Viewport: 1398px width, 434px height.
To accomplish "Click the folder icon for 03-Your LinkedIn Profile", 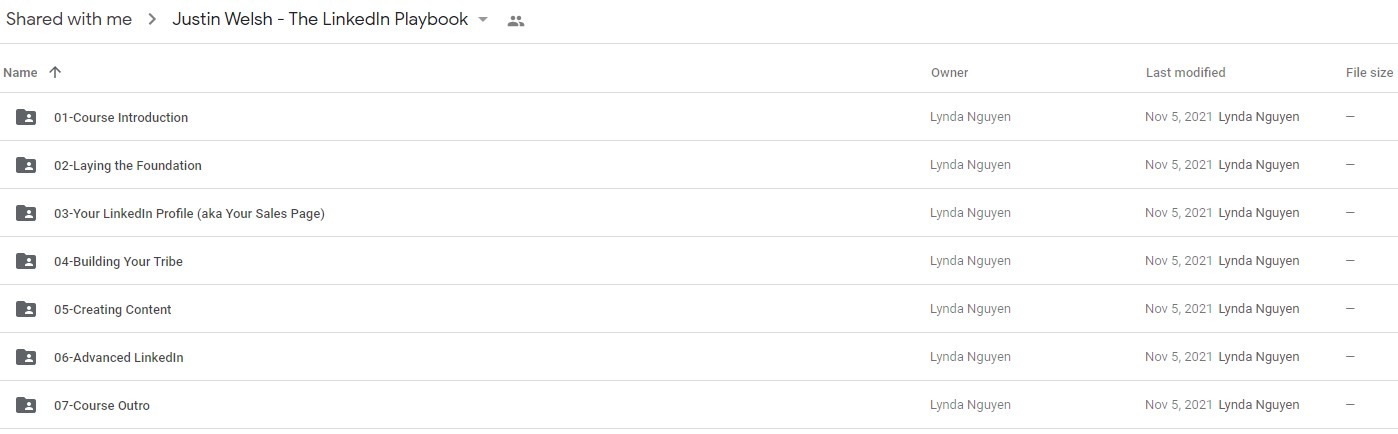I will click(26, 213).
